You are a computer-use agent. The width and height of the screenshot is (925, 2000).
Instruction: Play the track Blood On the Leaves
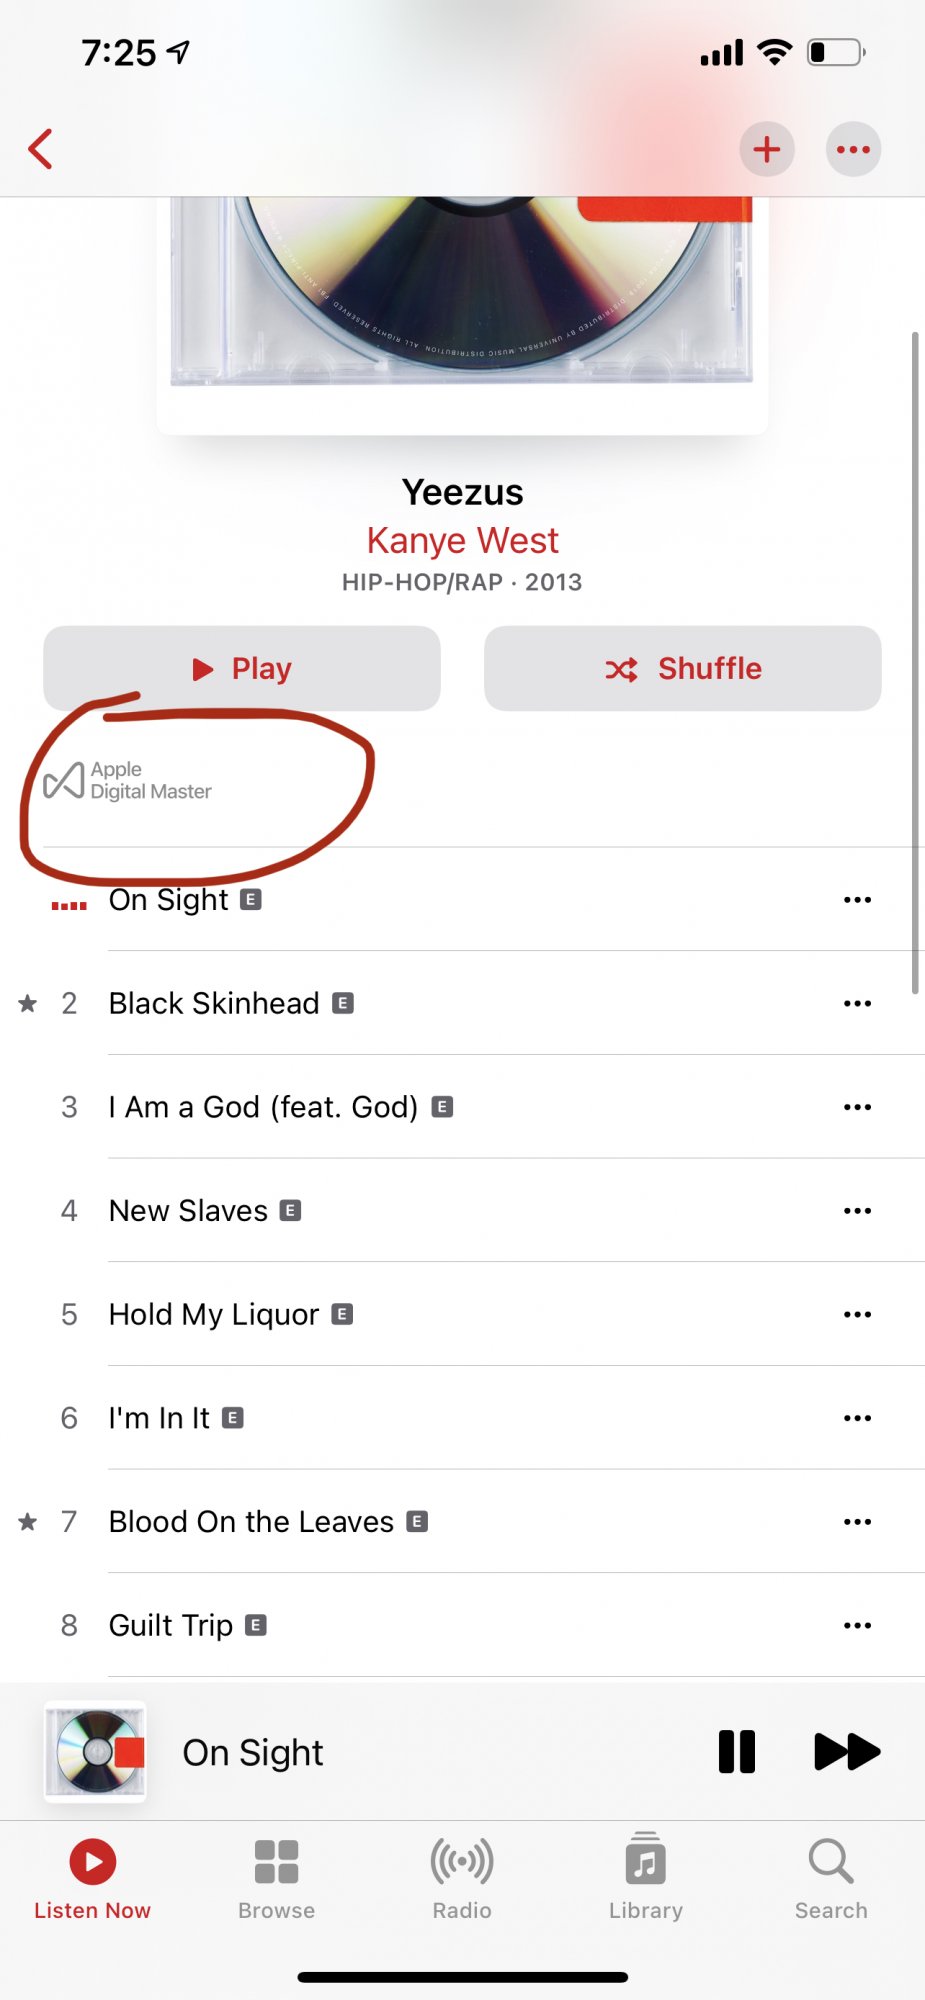252,1522
